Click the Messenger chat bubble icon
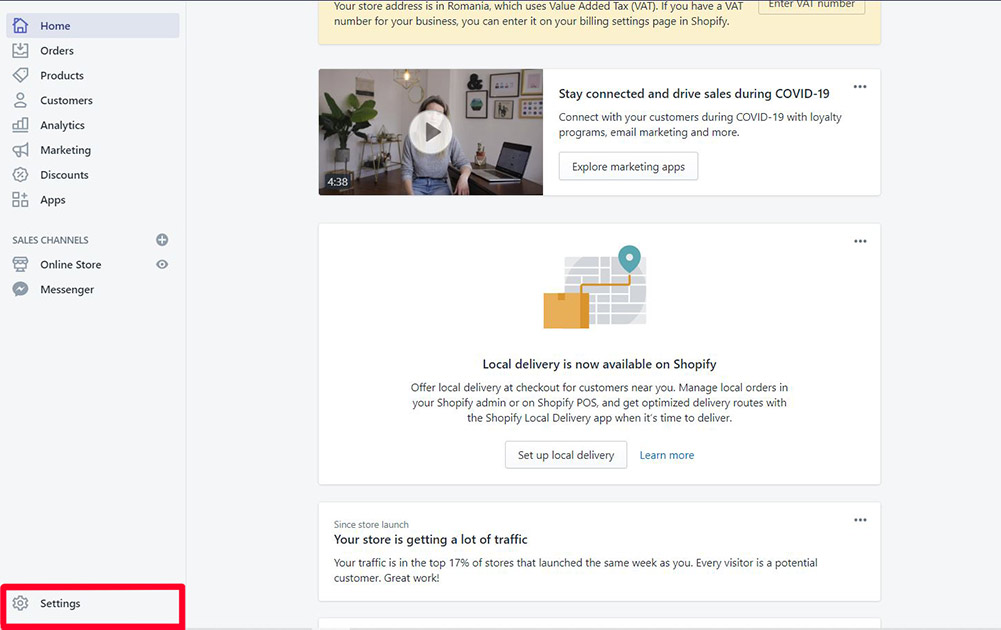 [20, 289]
